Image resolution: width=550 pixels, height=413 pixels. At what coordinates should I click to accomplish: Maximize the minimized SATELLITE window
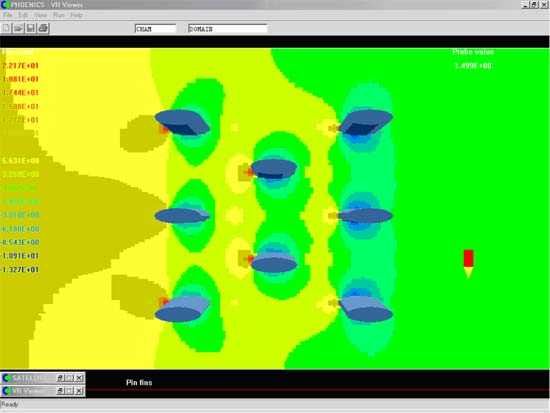click(69, 378)
